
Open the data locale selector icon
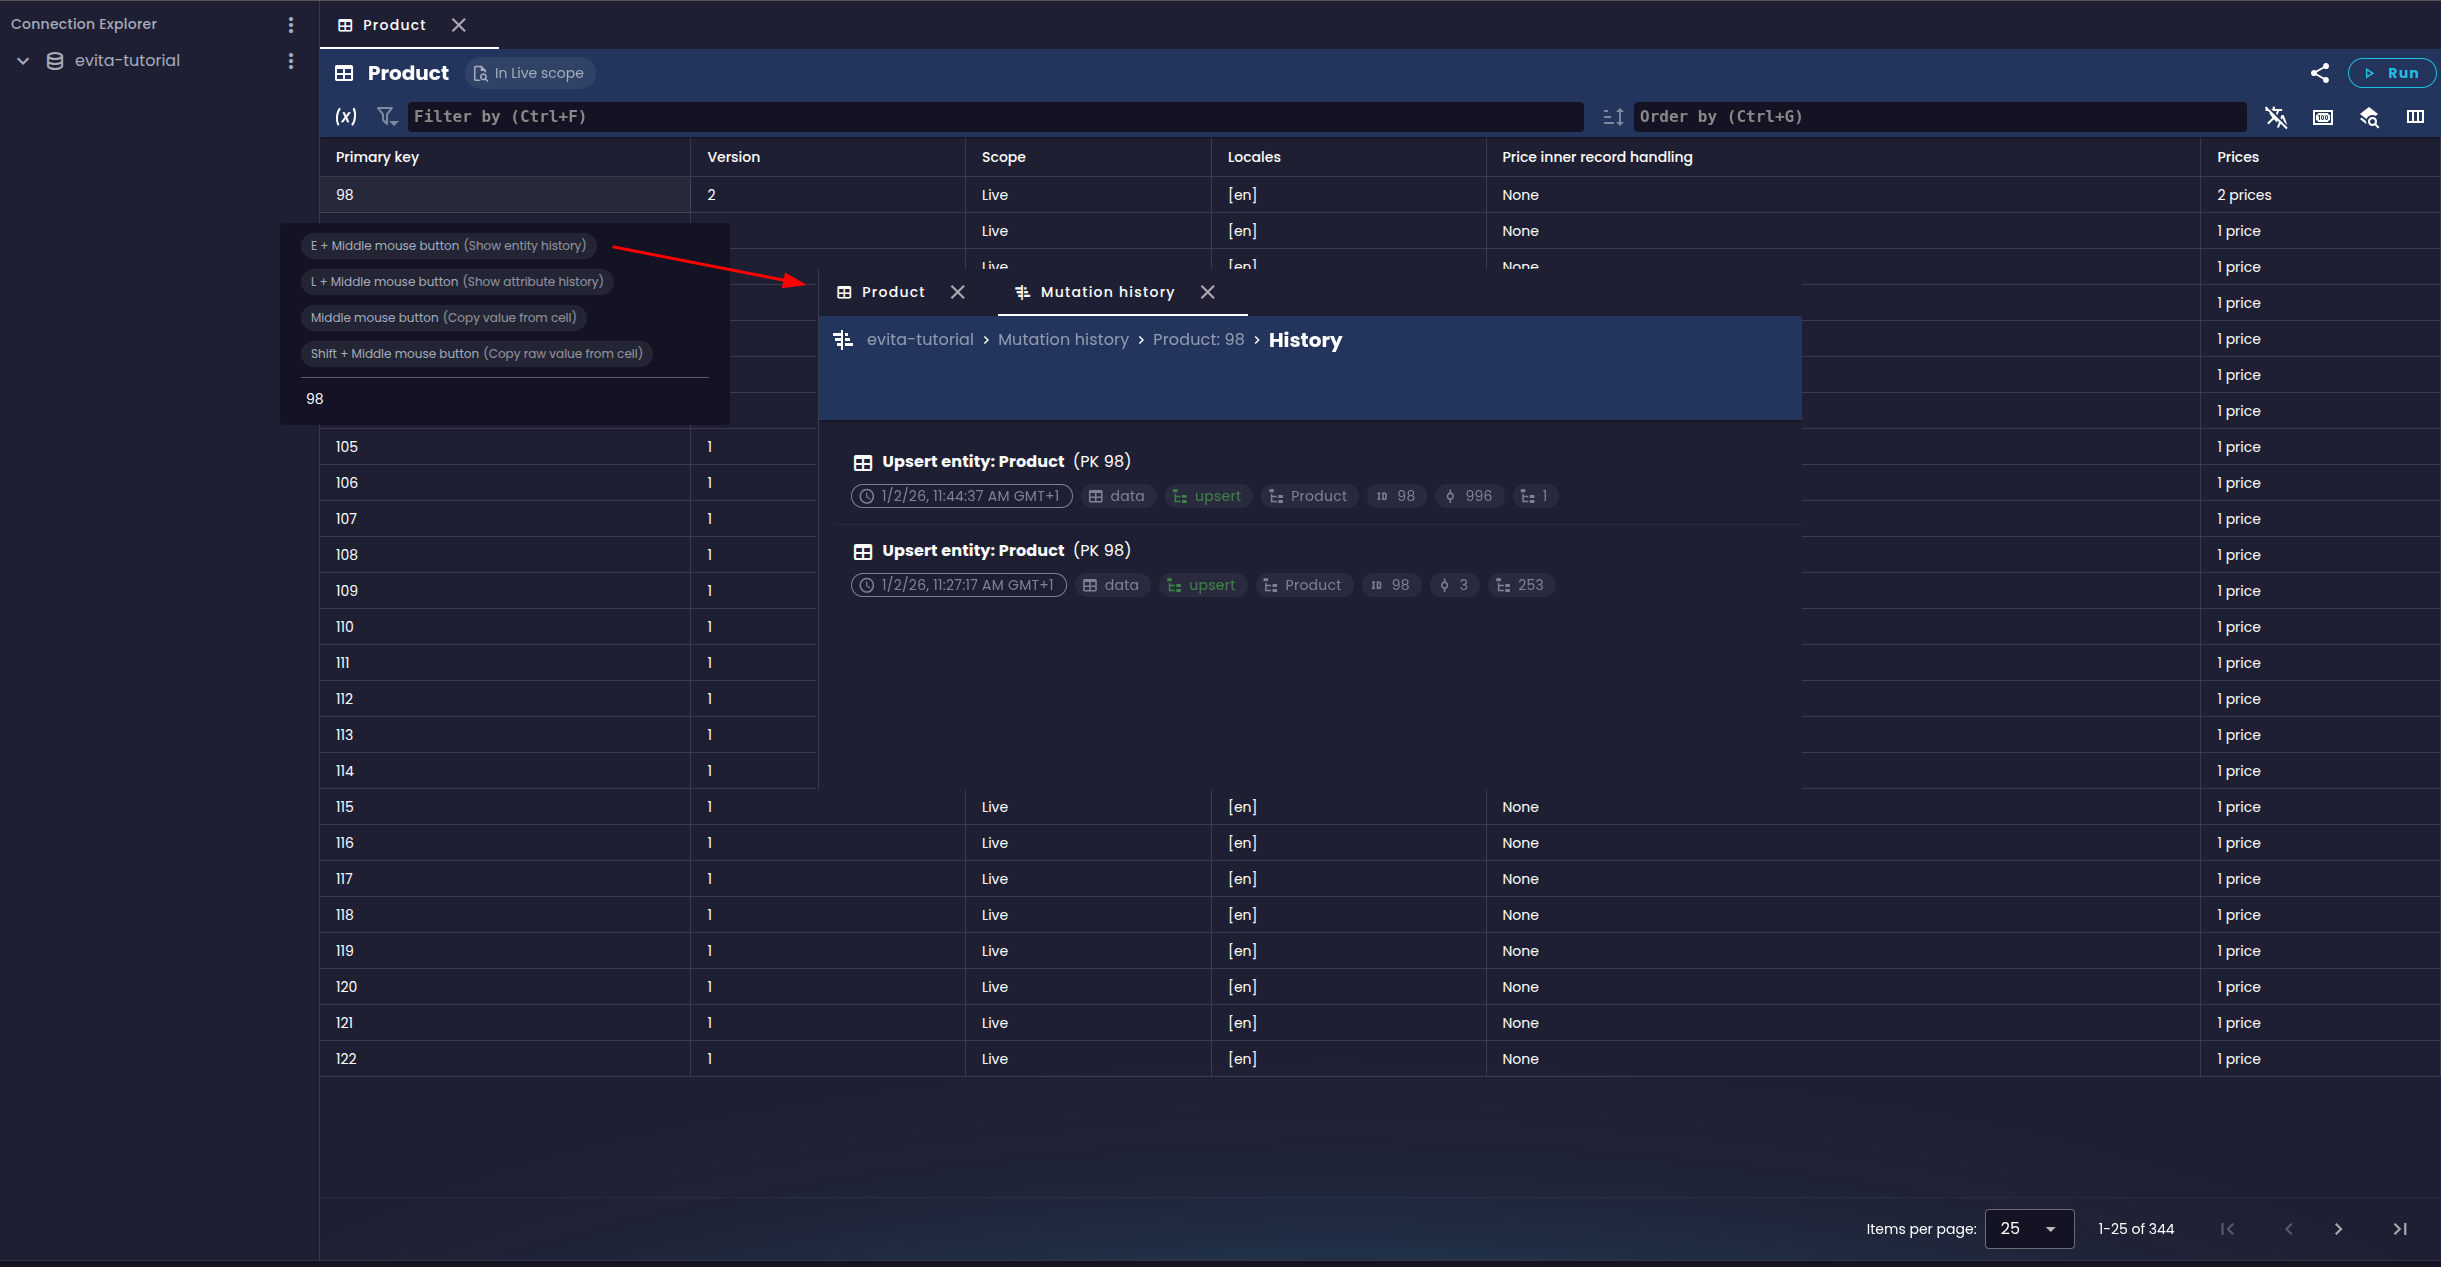click(2276, 117)
